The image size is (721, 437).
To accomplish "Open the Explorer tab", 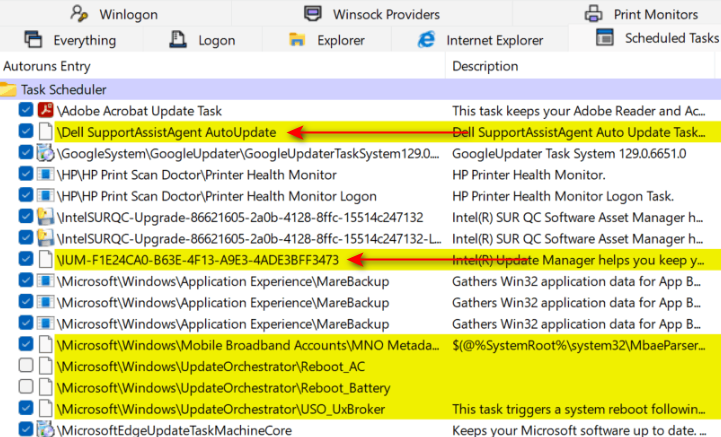I will click(x=326, y=40).
